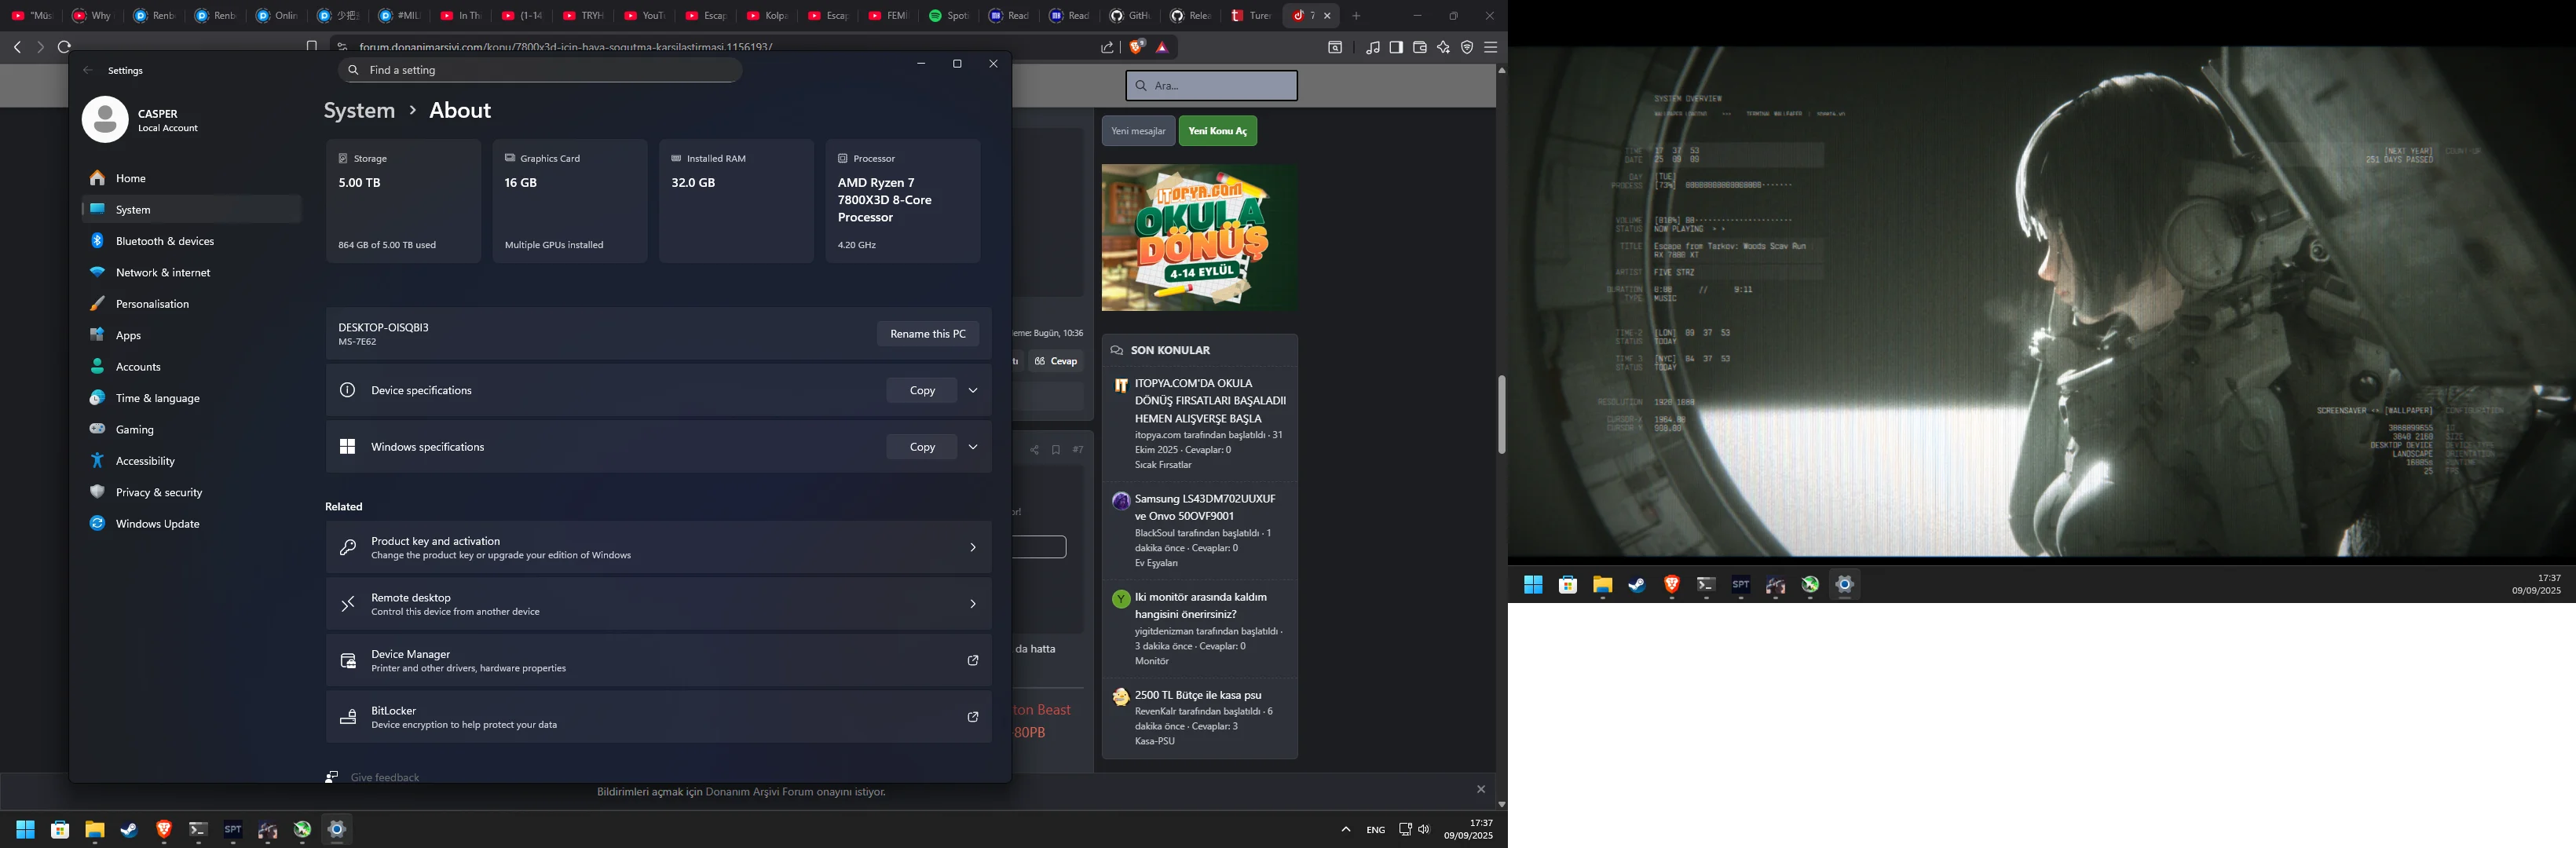Click the Brave VPN shield icon
Viewport: 2576px width, 848px height.
tap(1467, 47)
